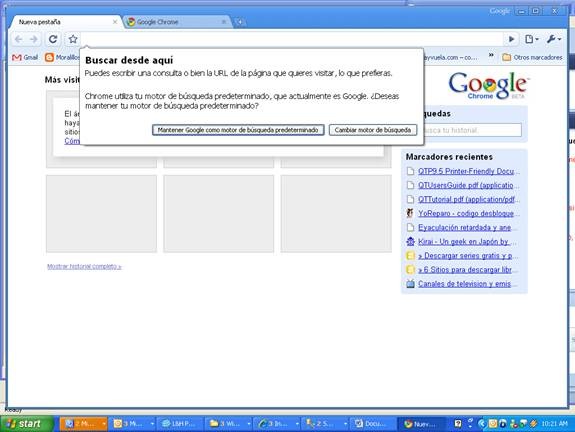Click the help question-mark tray icon

pos(458,424)
